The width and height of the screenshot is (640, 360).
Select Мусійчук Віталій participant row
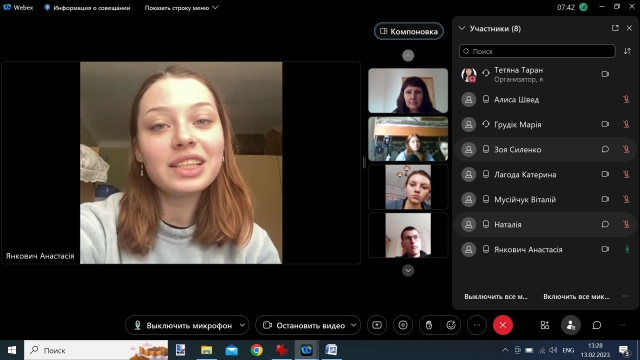[545, 199]
